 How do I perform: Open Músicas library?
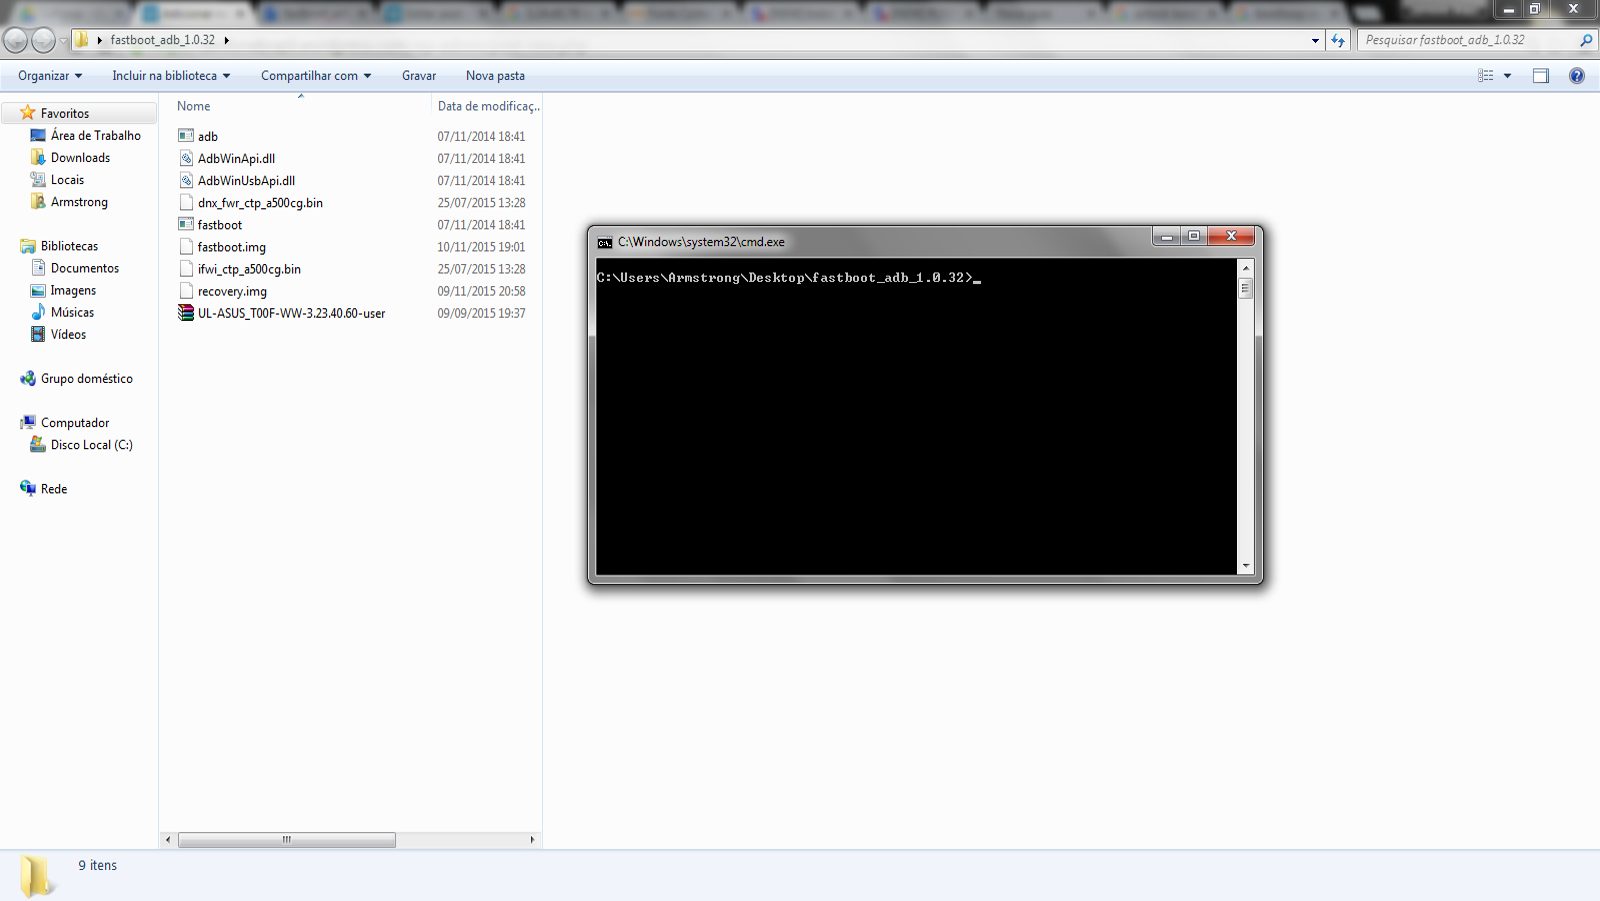click(72, 312)
